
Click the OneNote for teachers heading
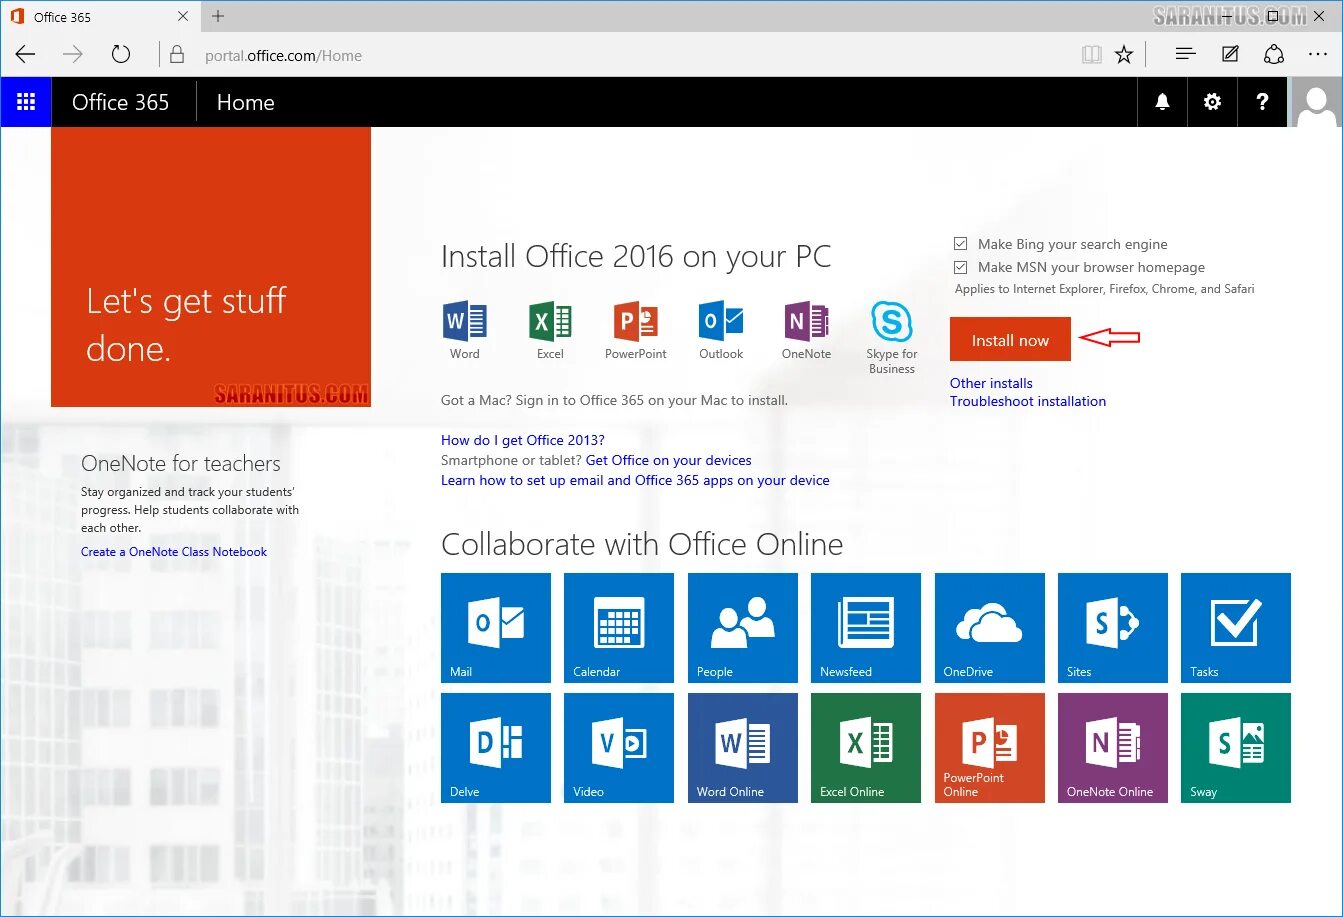tap(181, 463)
